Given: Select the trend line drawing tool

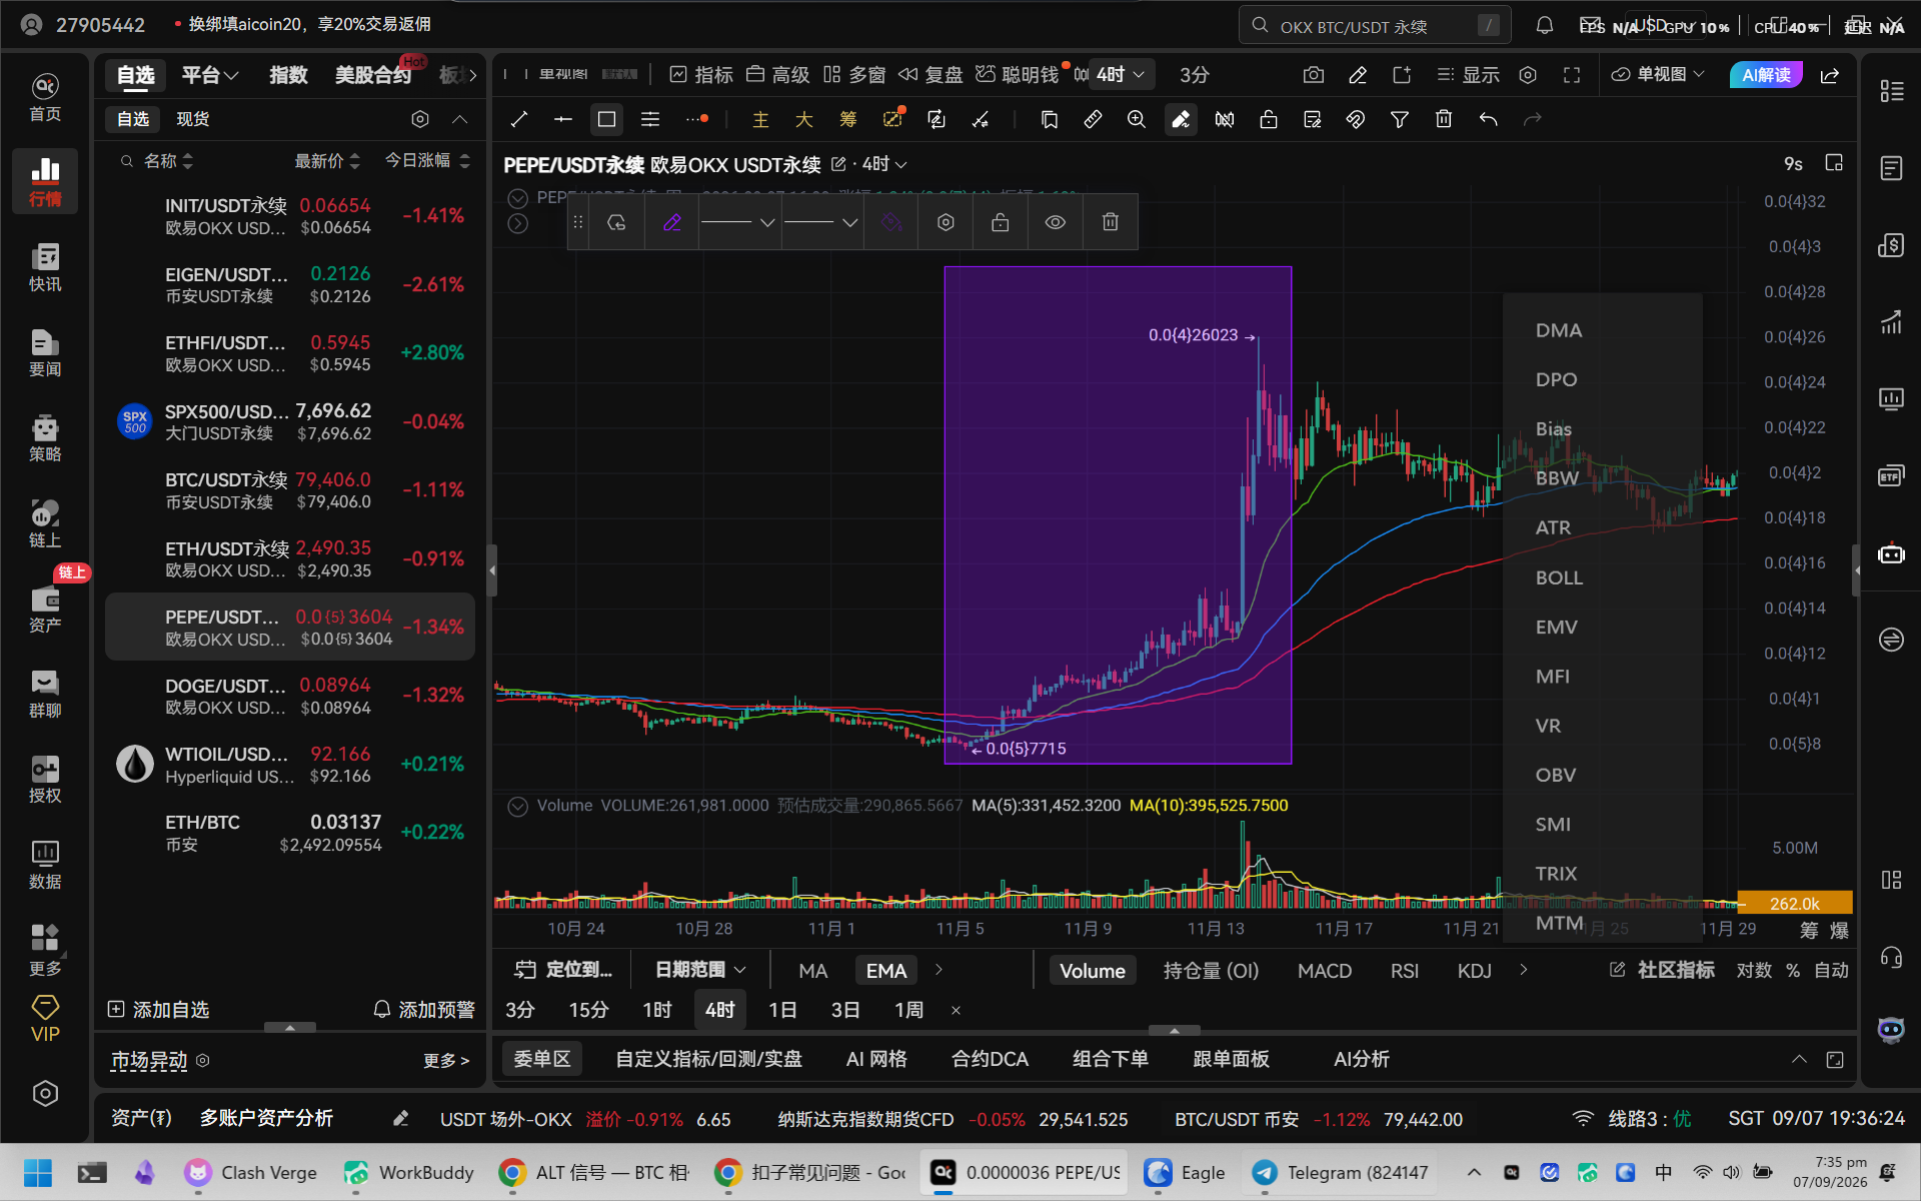Looking at the screenshot, I should coord(519,120).
